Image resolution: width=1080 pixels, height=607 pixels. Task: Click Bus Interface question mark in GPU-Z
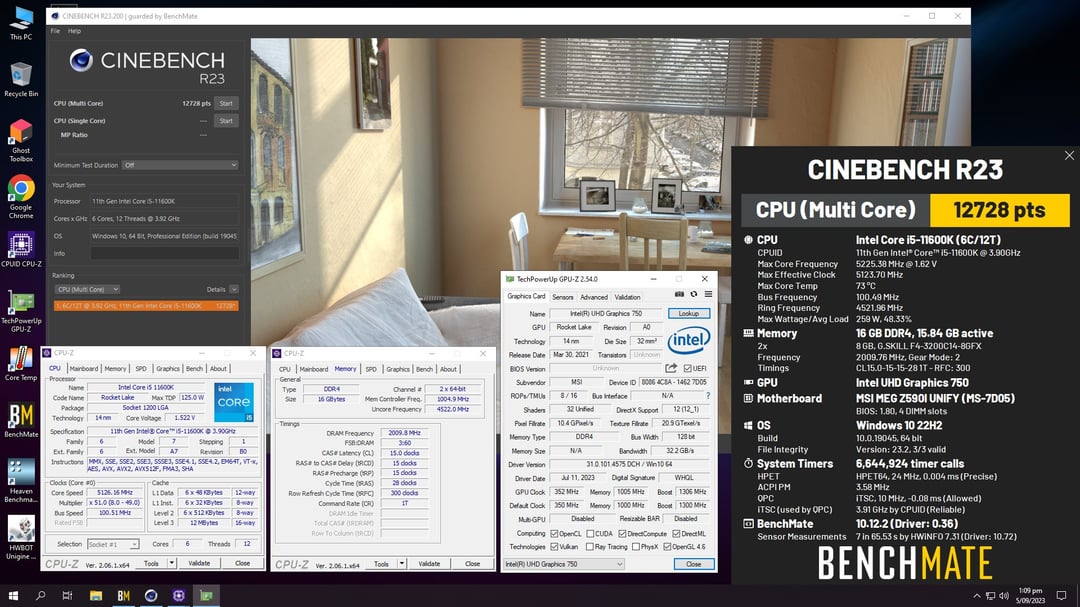[707, 395]
